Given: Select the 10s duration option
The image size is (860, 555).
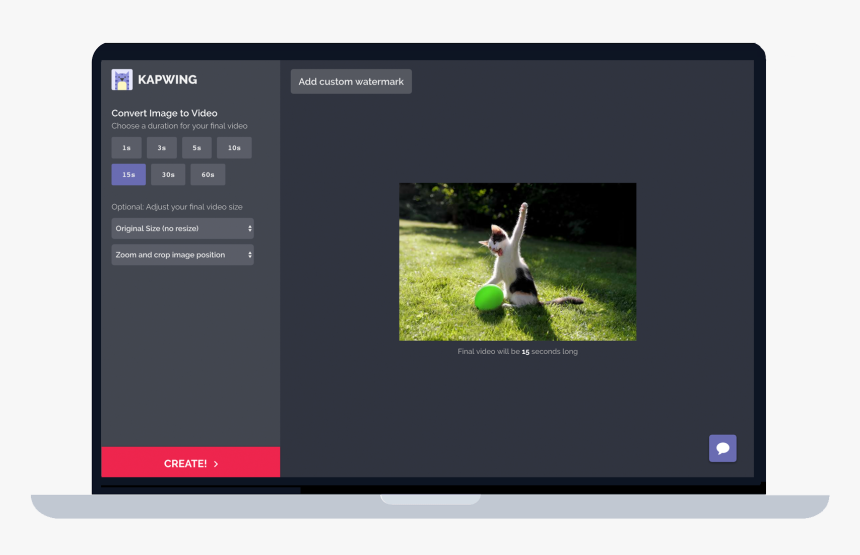Looking at the screenshot, I should coord(234,148).
